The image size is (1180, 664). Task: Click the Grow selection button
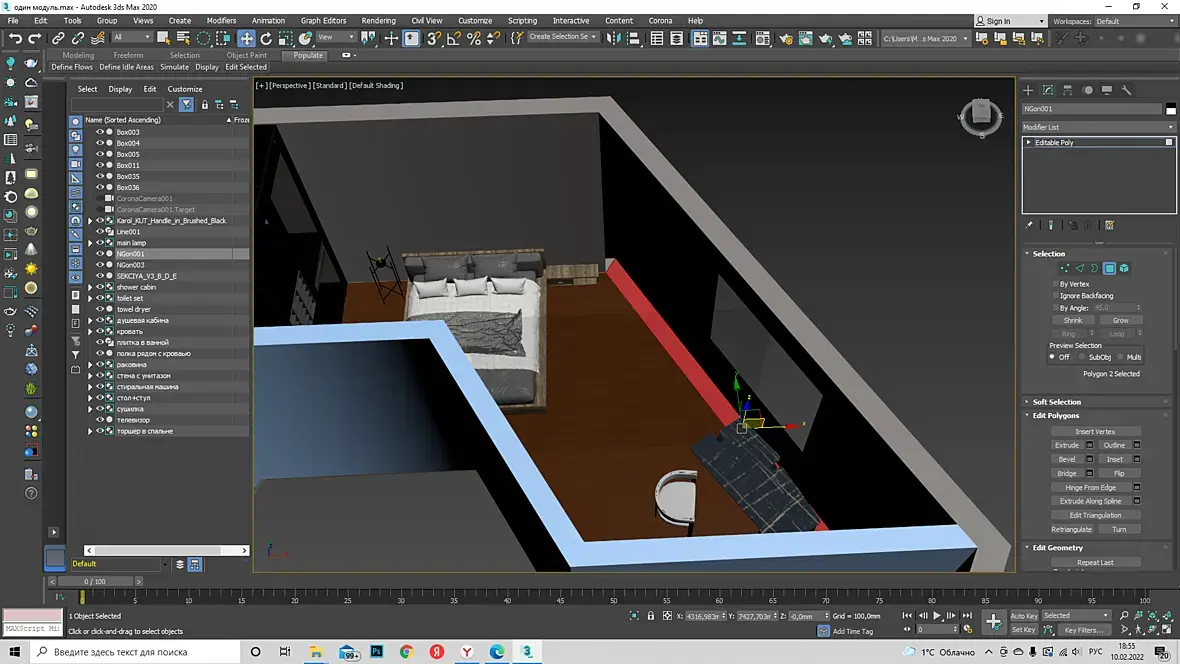tap(1120, 321)
